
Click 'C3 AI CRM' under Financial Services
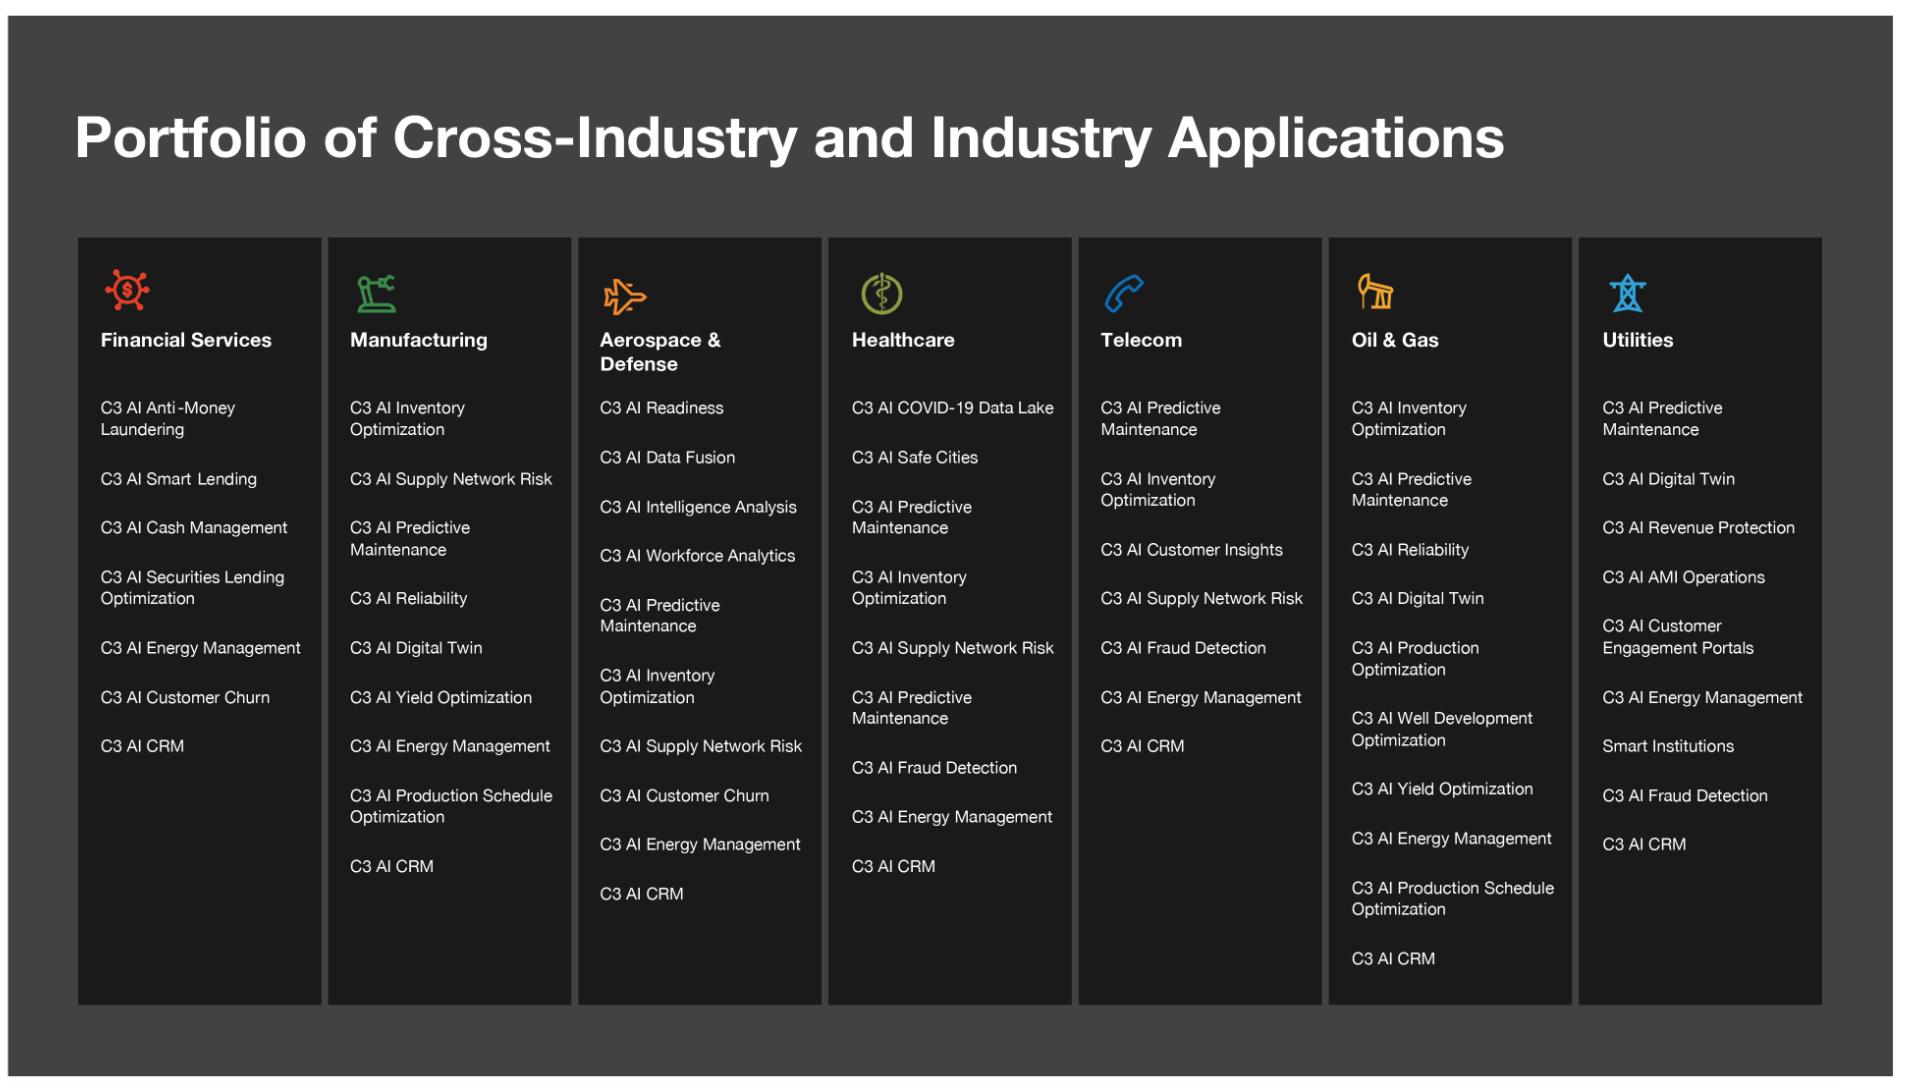[142, 747]
